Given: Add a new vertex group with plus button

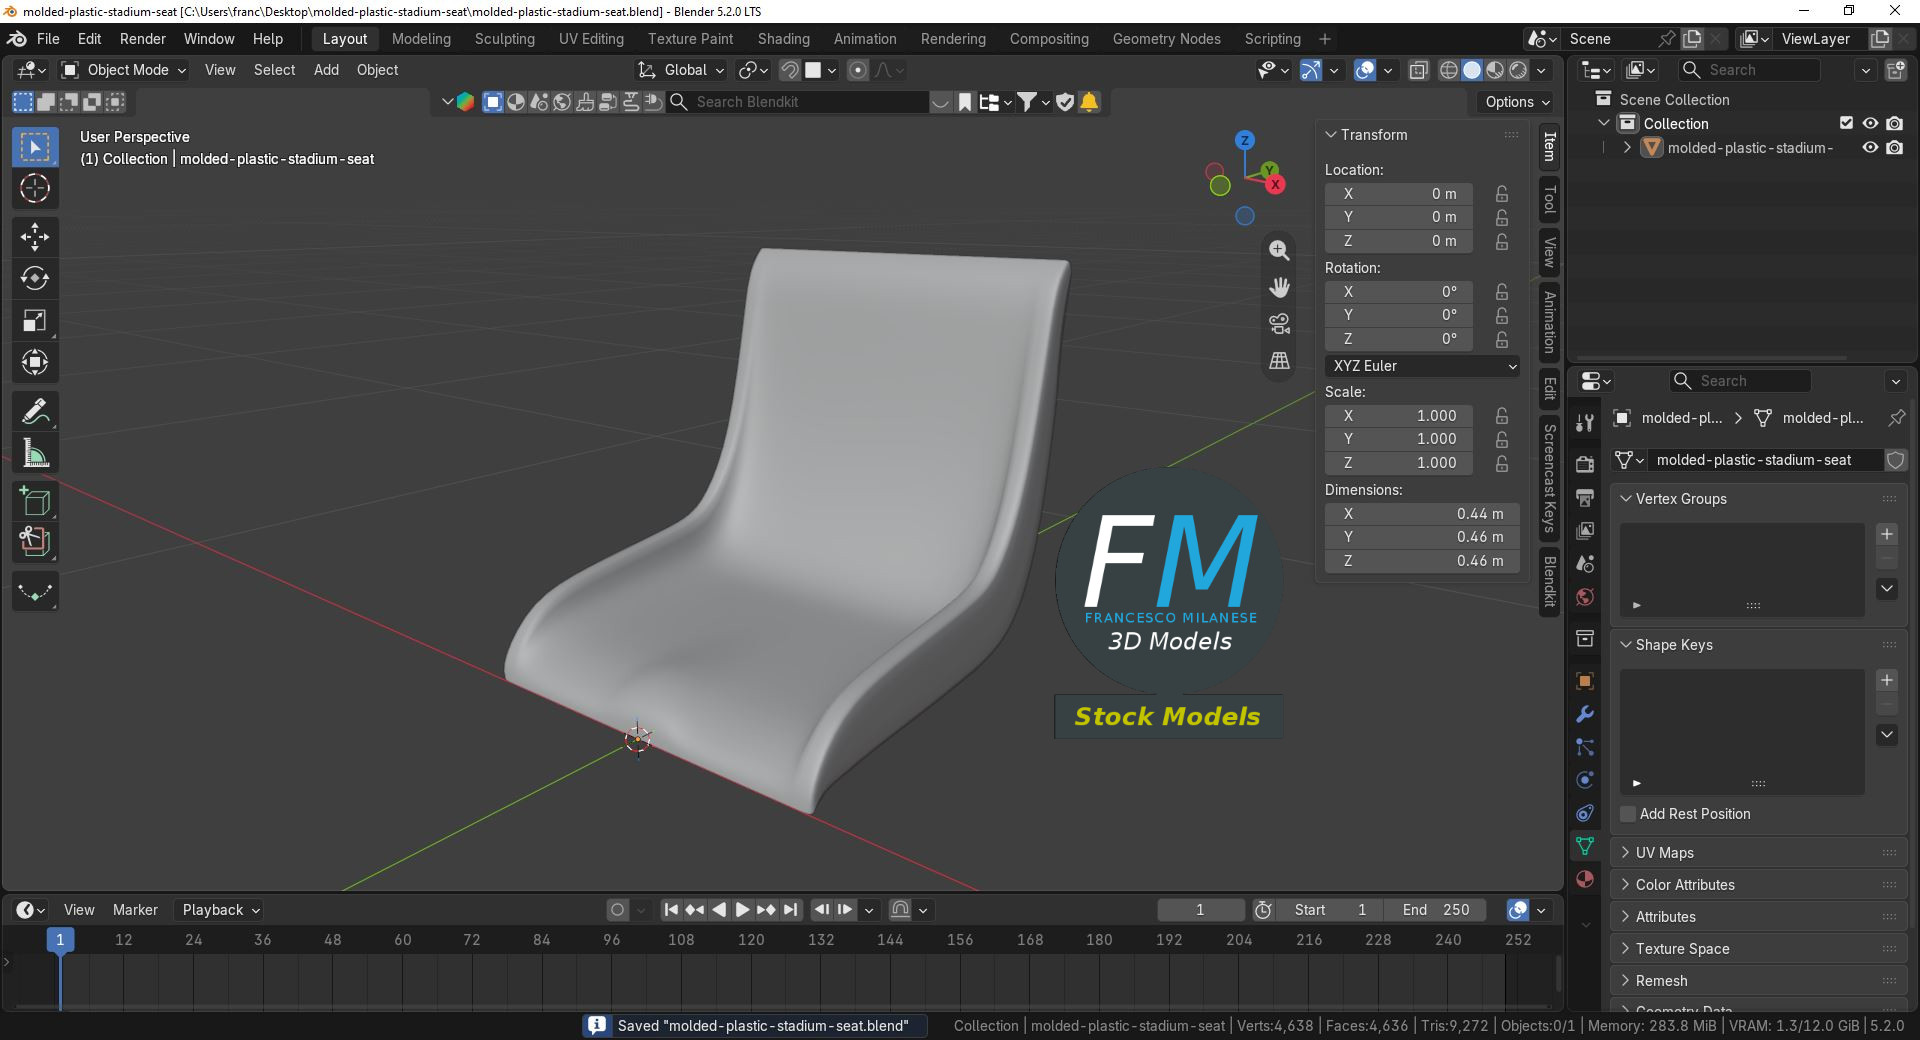Looking at the screenshot, I should [1887, 534].
